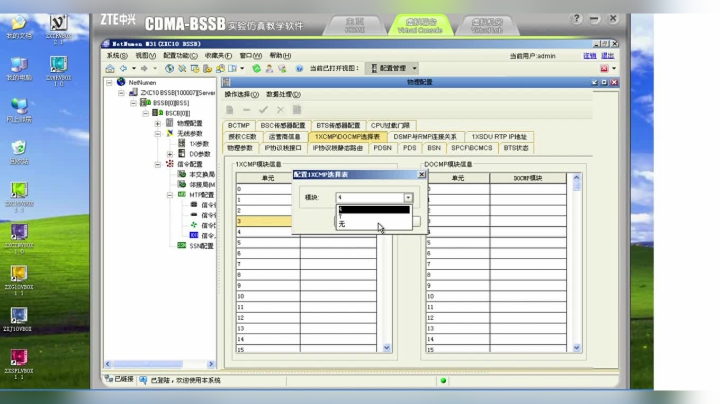Open the 操作选择(O) menu
Image resolution: width=720 pixels, height=404 pixels.
pos(242,94)
